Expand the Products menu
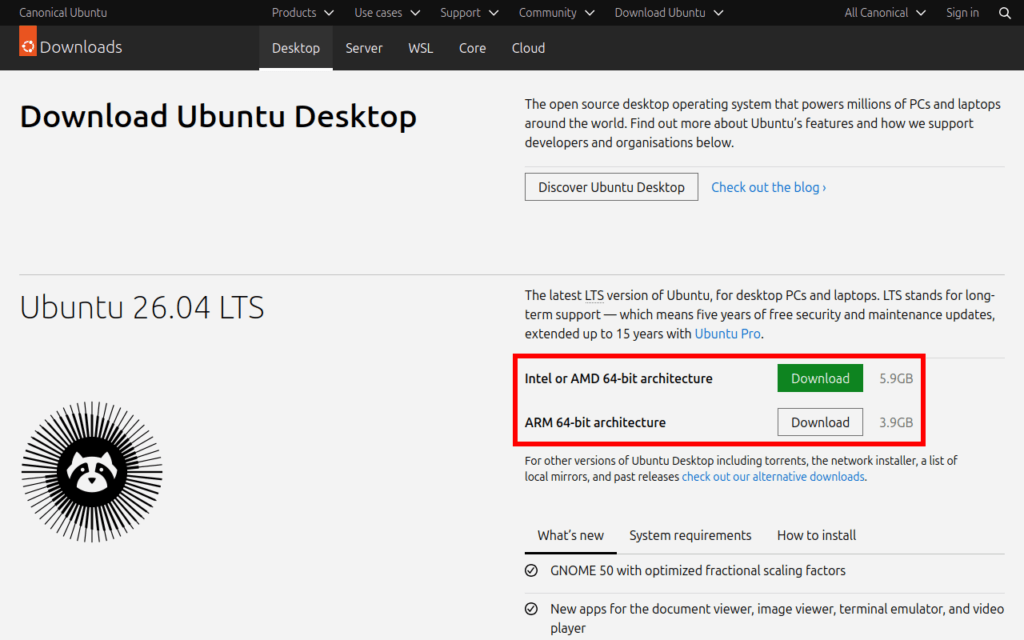Viewport: 1024px width, 640px height. pos(302,13)
